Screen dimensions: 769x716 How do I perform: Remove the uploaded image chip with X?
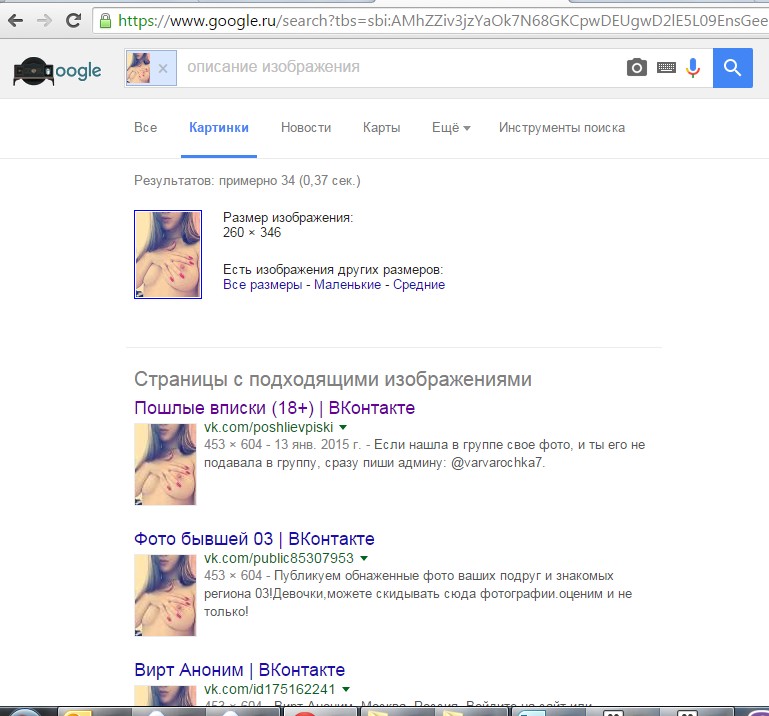tap(163, 68)
